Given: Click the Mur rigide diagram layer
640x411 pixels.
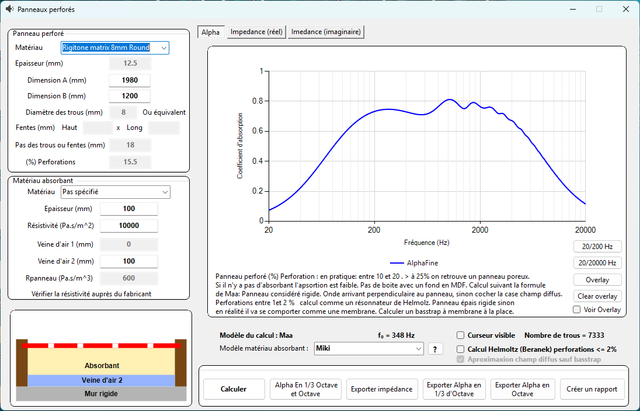Looking at the screenshot, I should click(x=101, y=394).
